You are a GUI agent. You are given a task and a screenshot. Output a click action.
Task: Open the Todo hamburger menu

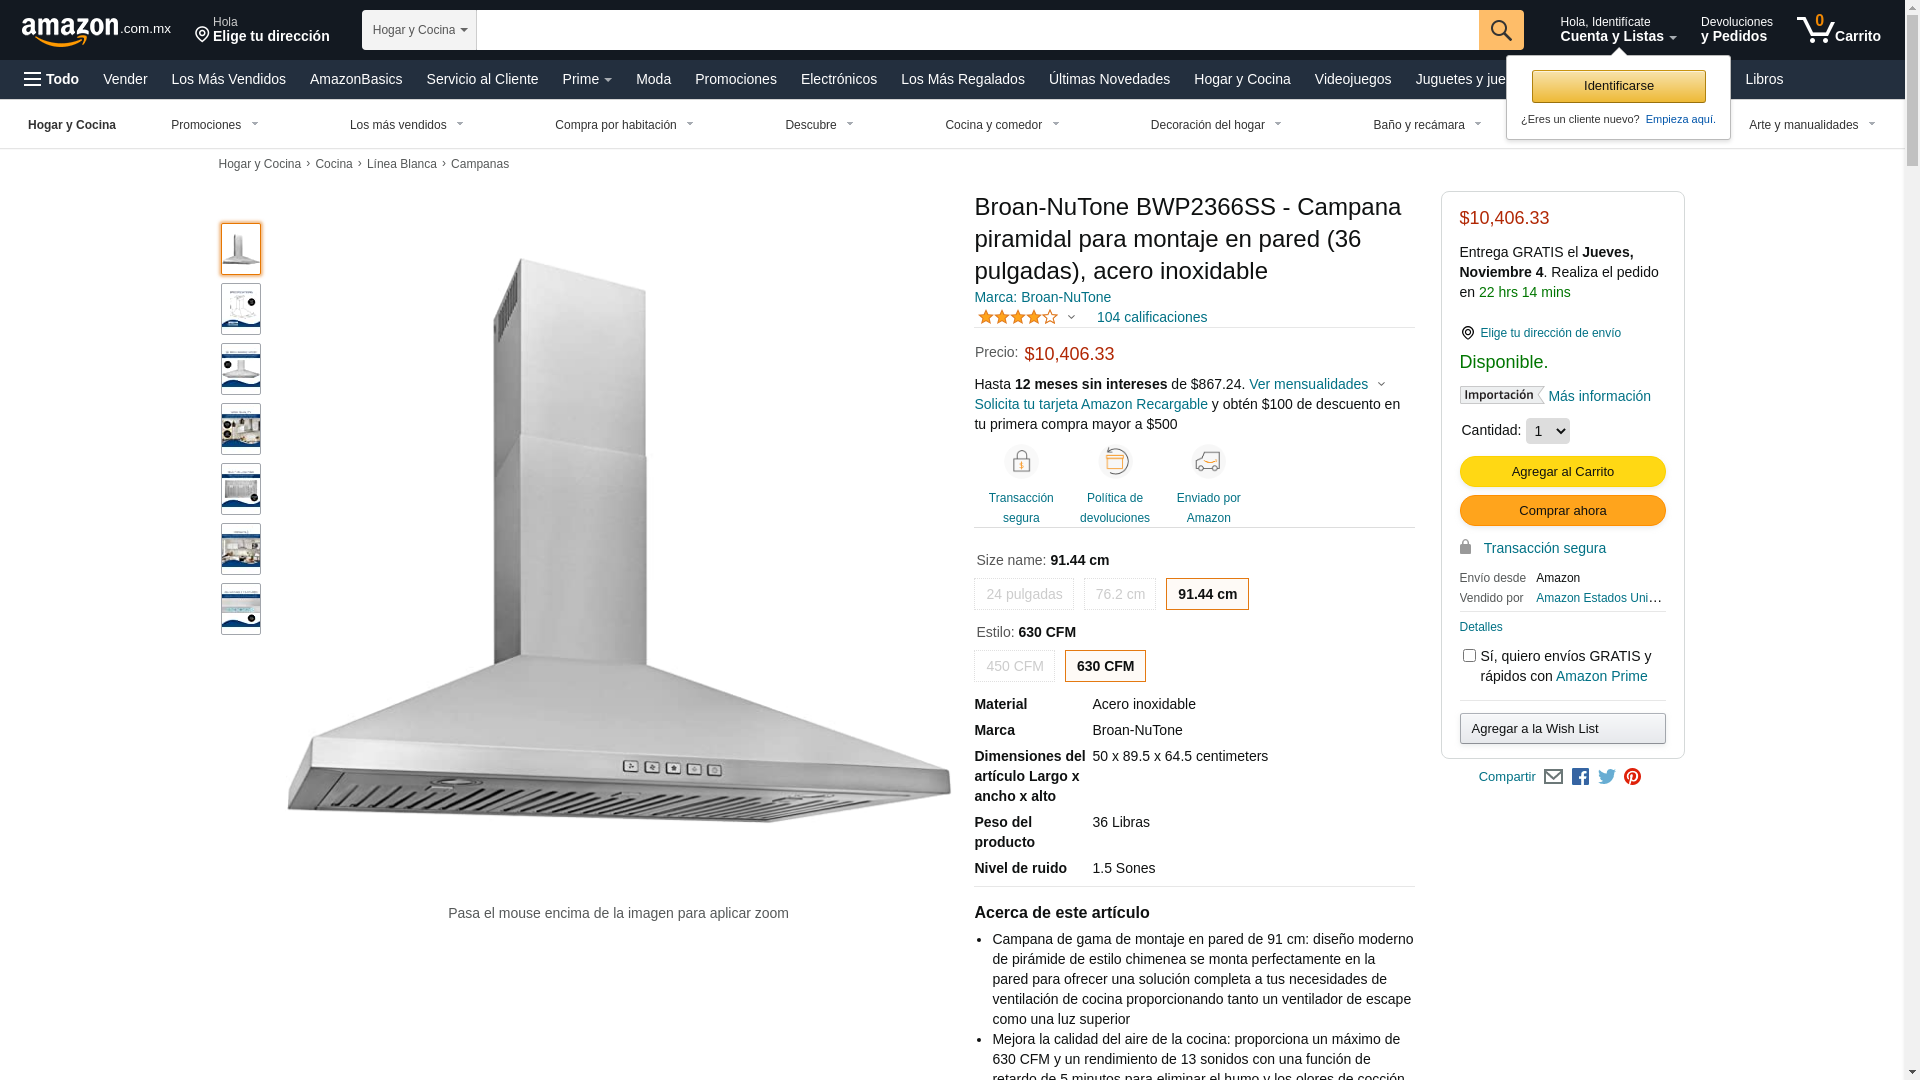pos(51,79)
